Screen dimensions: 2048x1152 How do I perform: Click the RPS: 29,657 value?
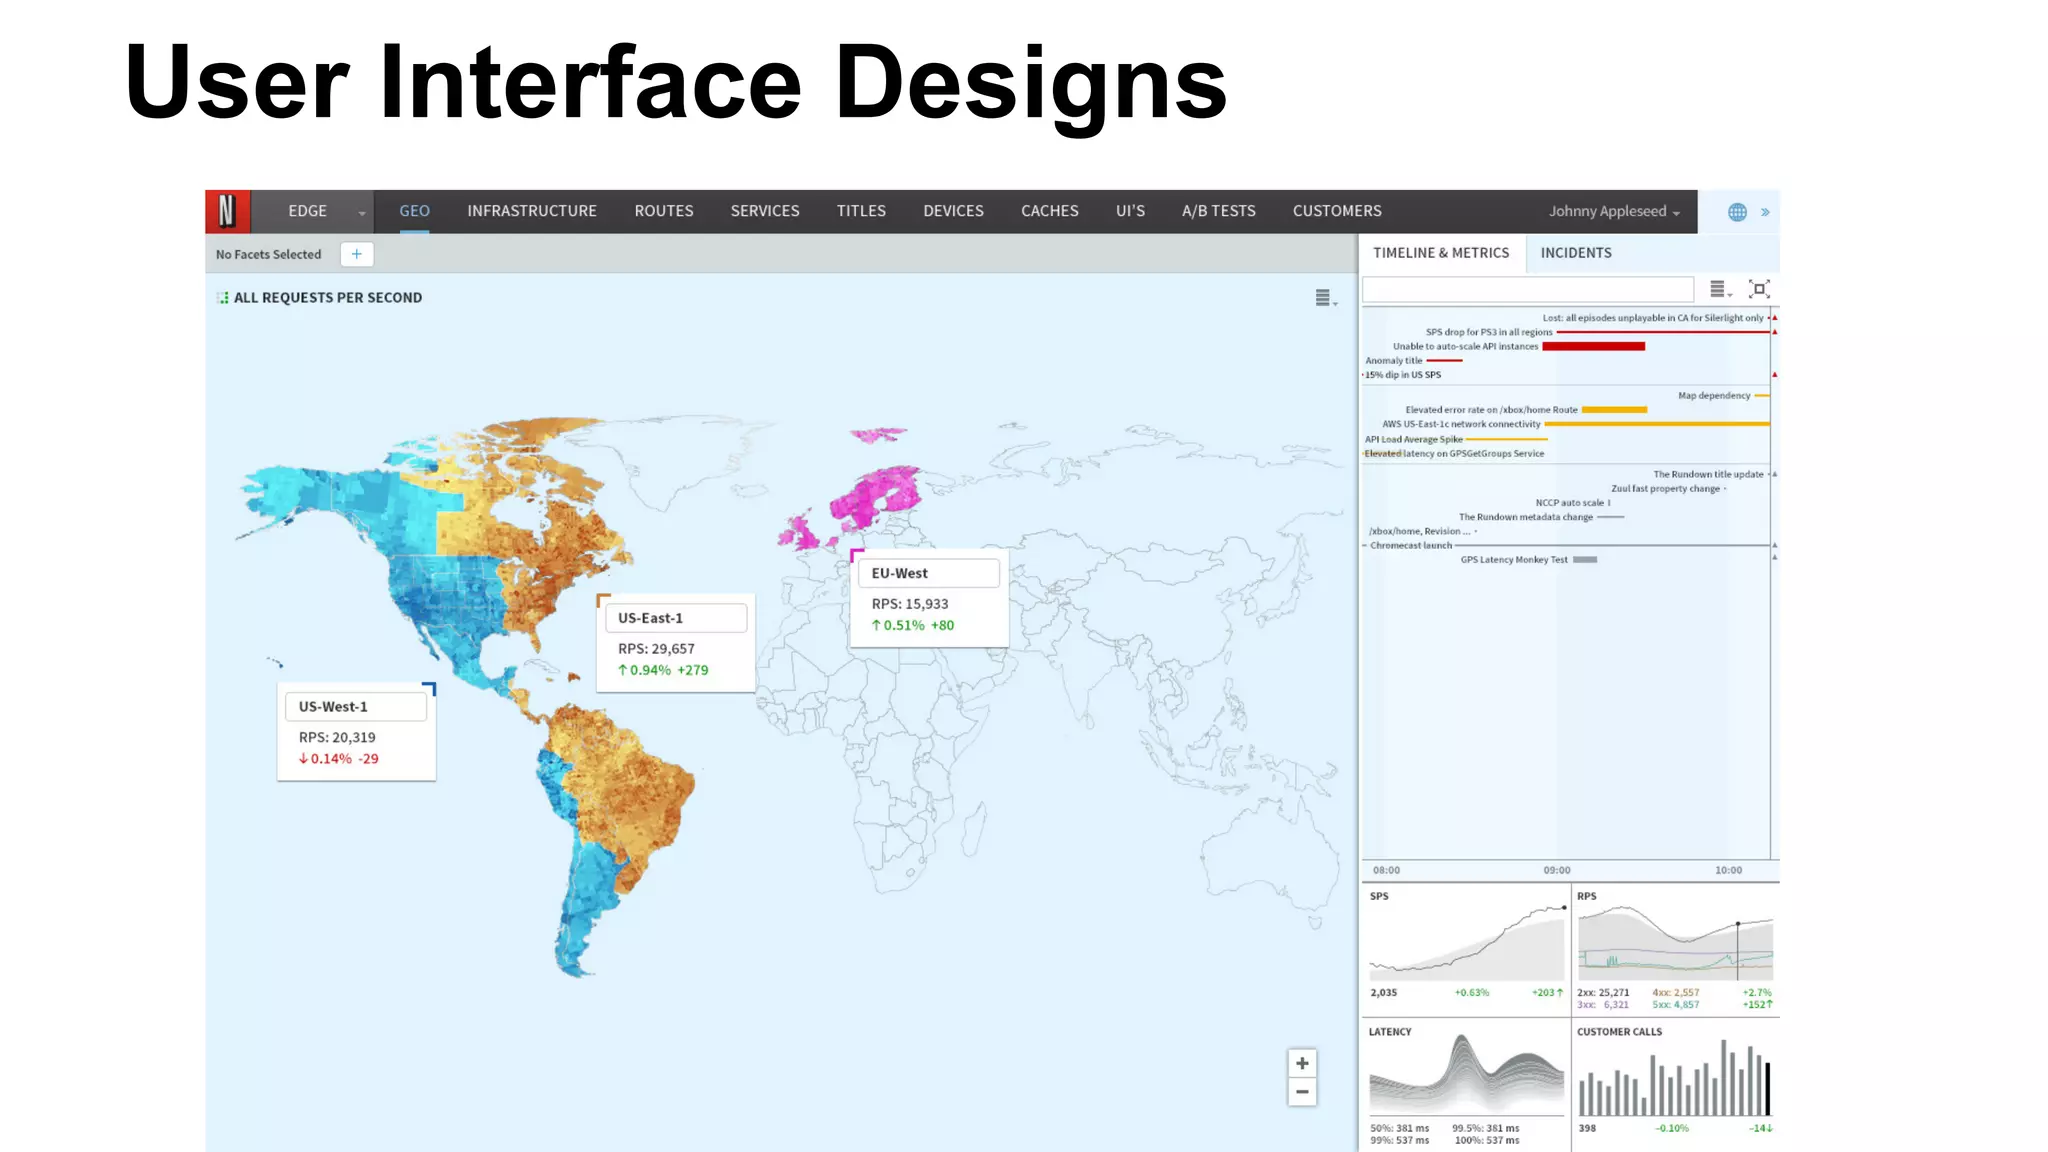coord(656,648)
